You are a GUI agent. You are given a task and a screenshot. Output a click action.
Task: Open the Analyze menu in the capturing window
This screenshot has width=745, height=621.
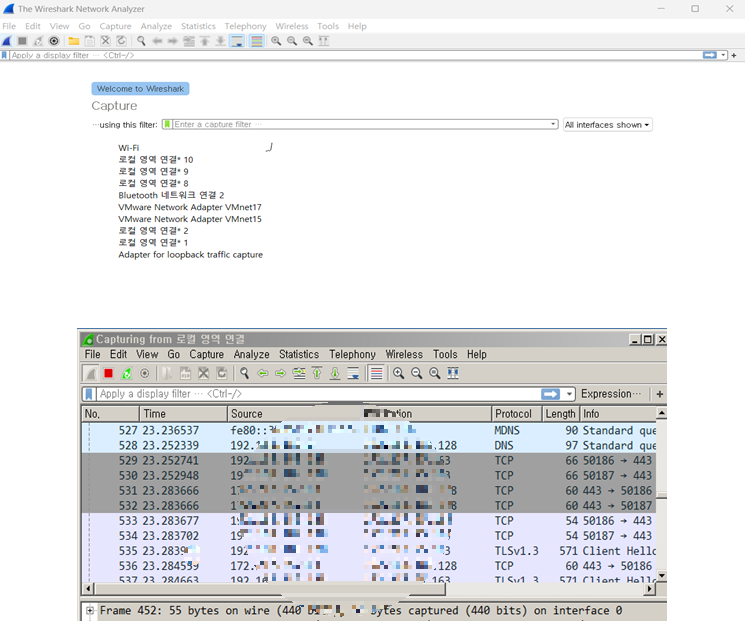[251, 354]
